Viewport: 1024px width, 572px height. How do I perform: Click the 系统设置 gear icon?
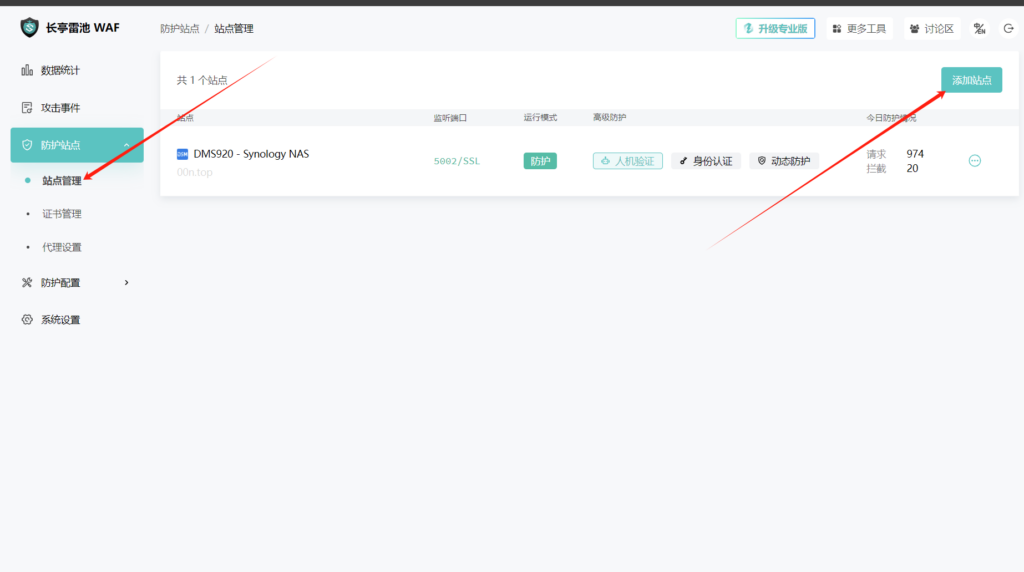27,320
